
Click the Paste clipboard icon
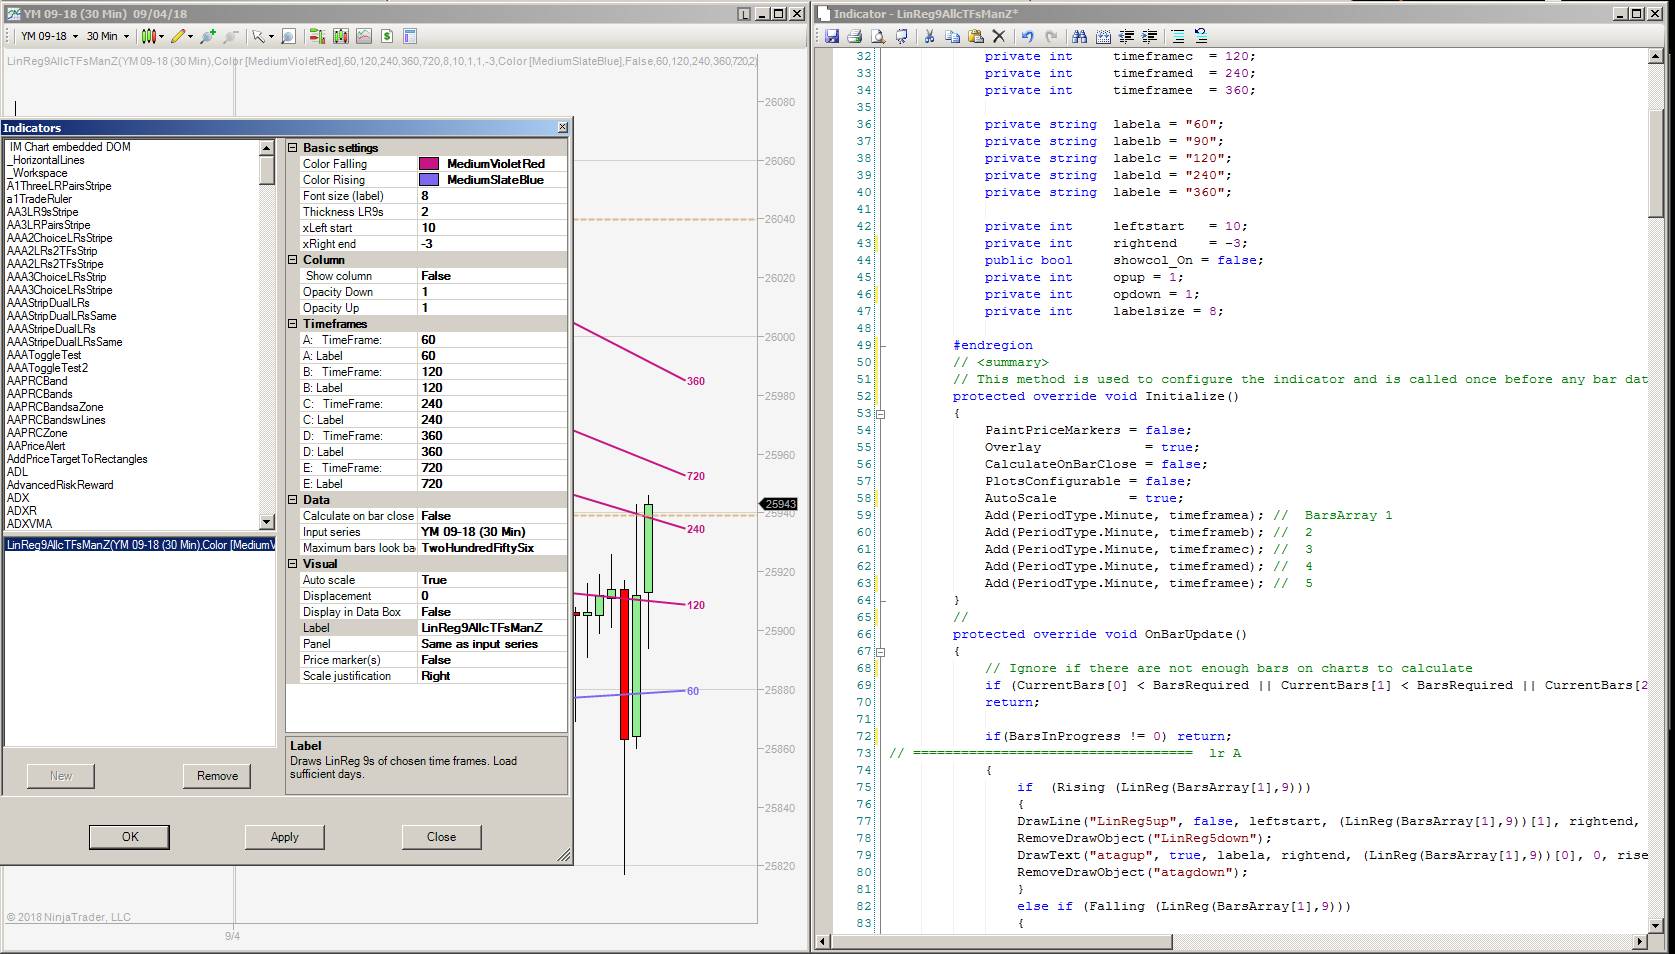click(x=975, y=36)
